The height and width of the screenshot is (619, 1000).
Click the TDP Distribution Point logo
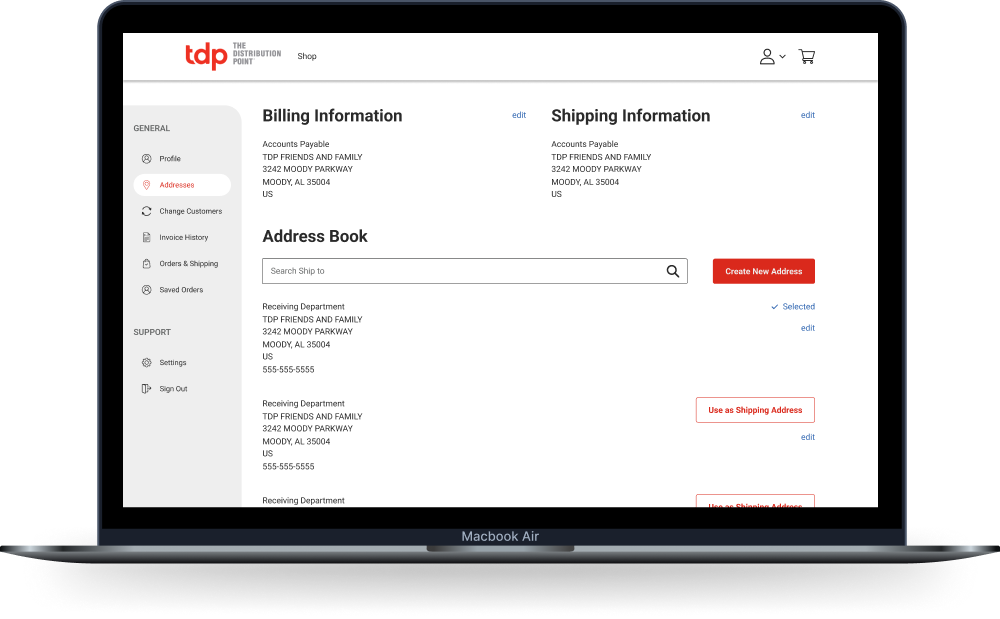click(x=232, y=56)
